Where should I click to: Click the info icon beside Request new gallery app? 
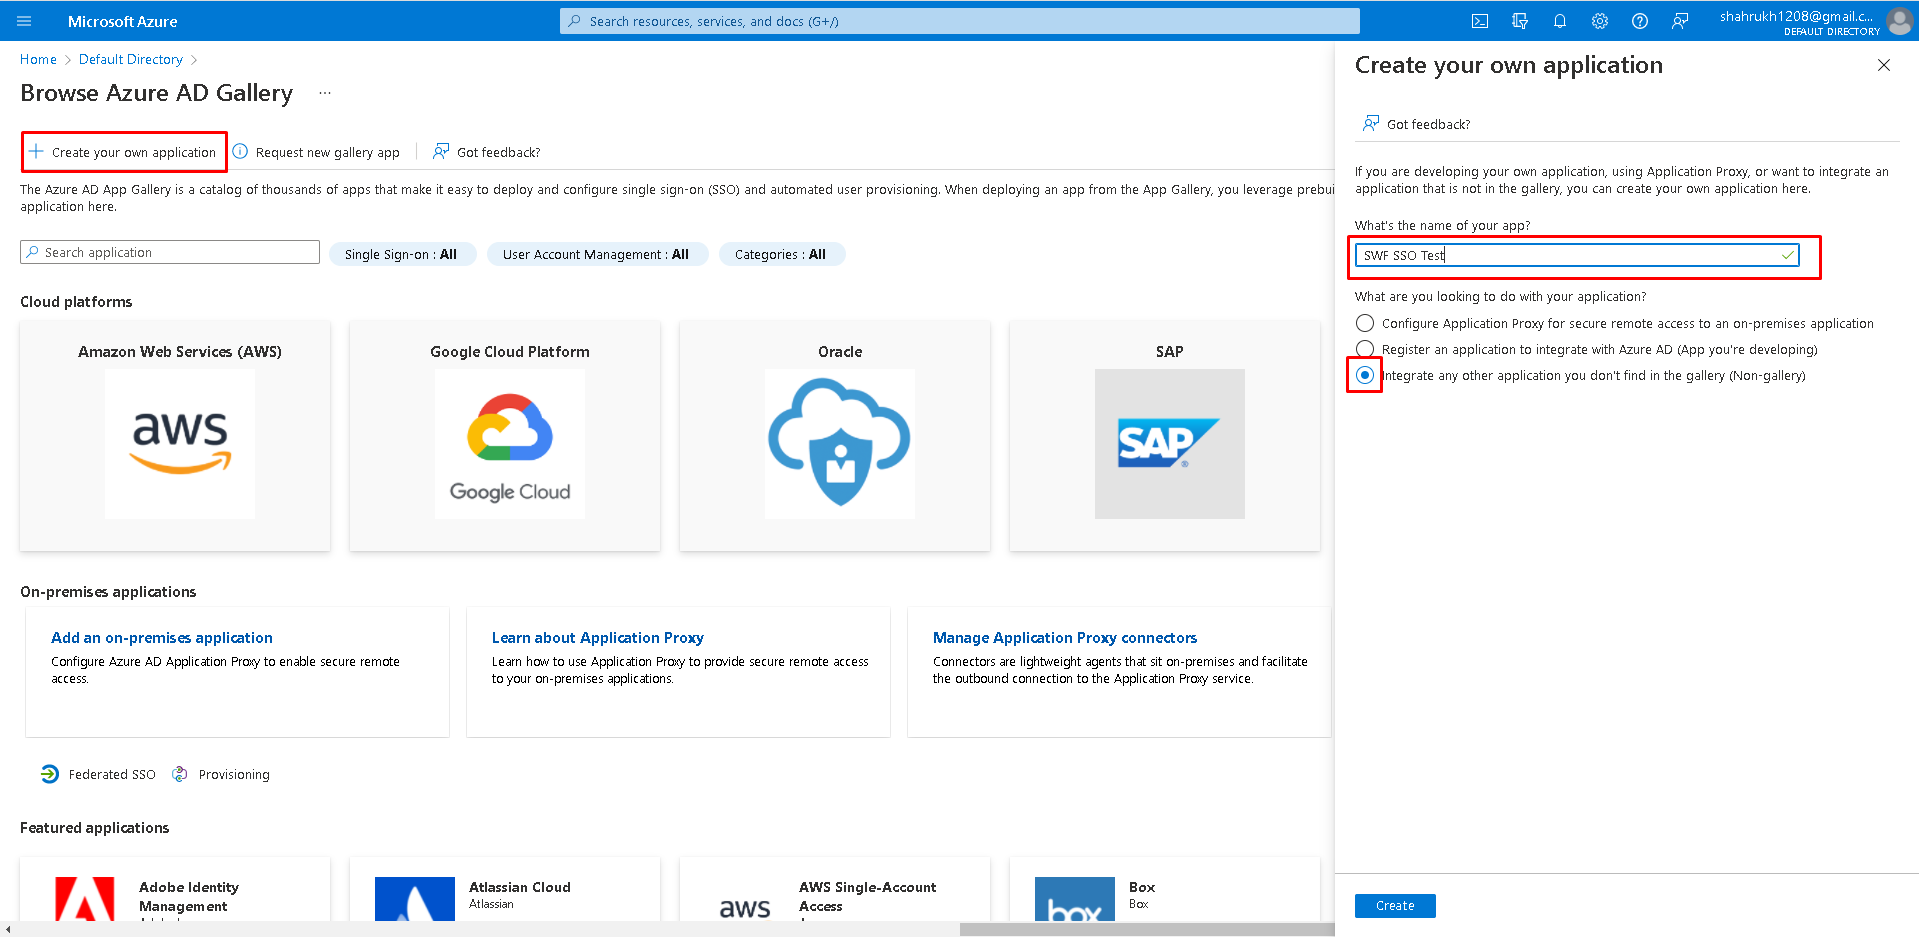click(240, 152)
